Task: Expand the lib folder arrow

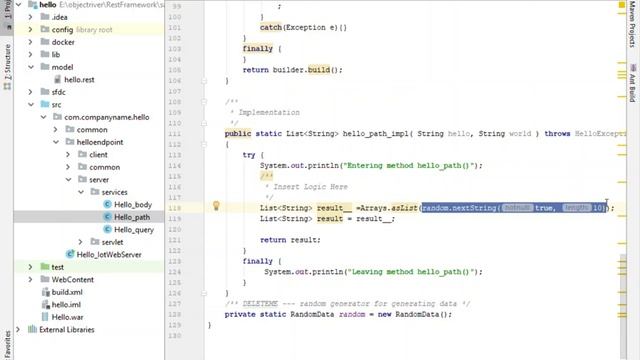Action: tap(31, 54)
